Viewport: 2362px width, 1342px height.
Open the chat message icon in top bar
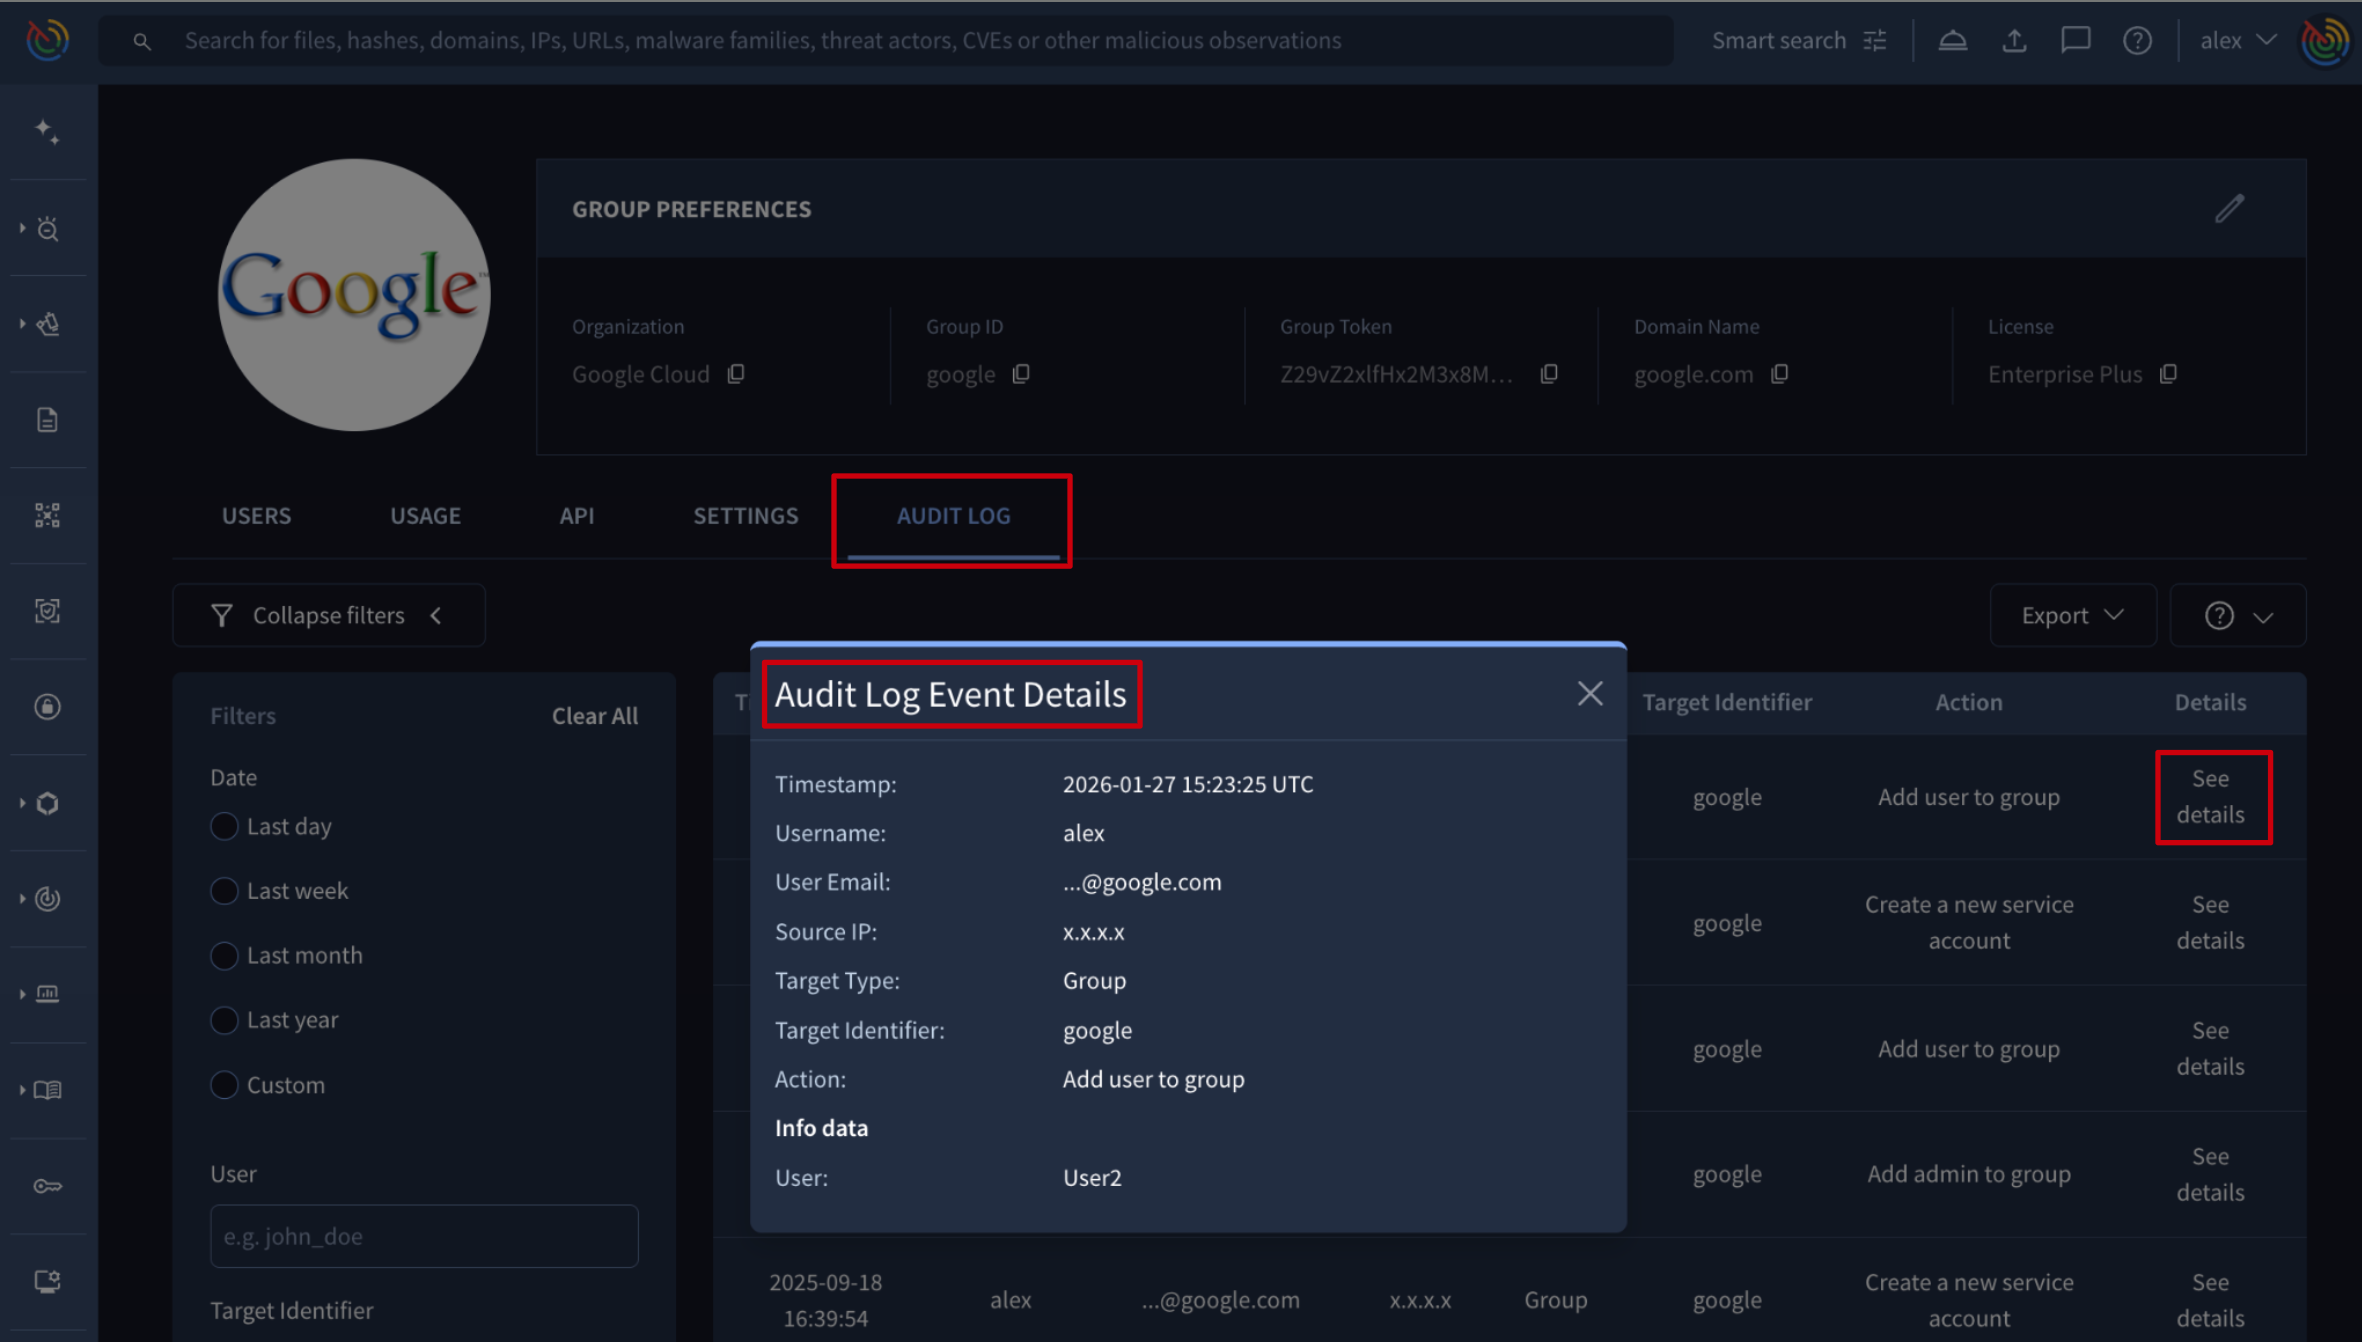(x=2076, y=40)
